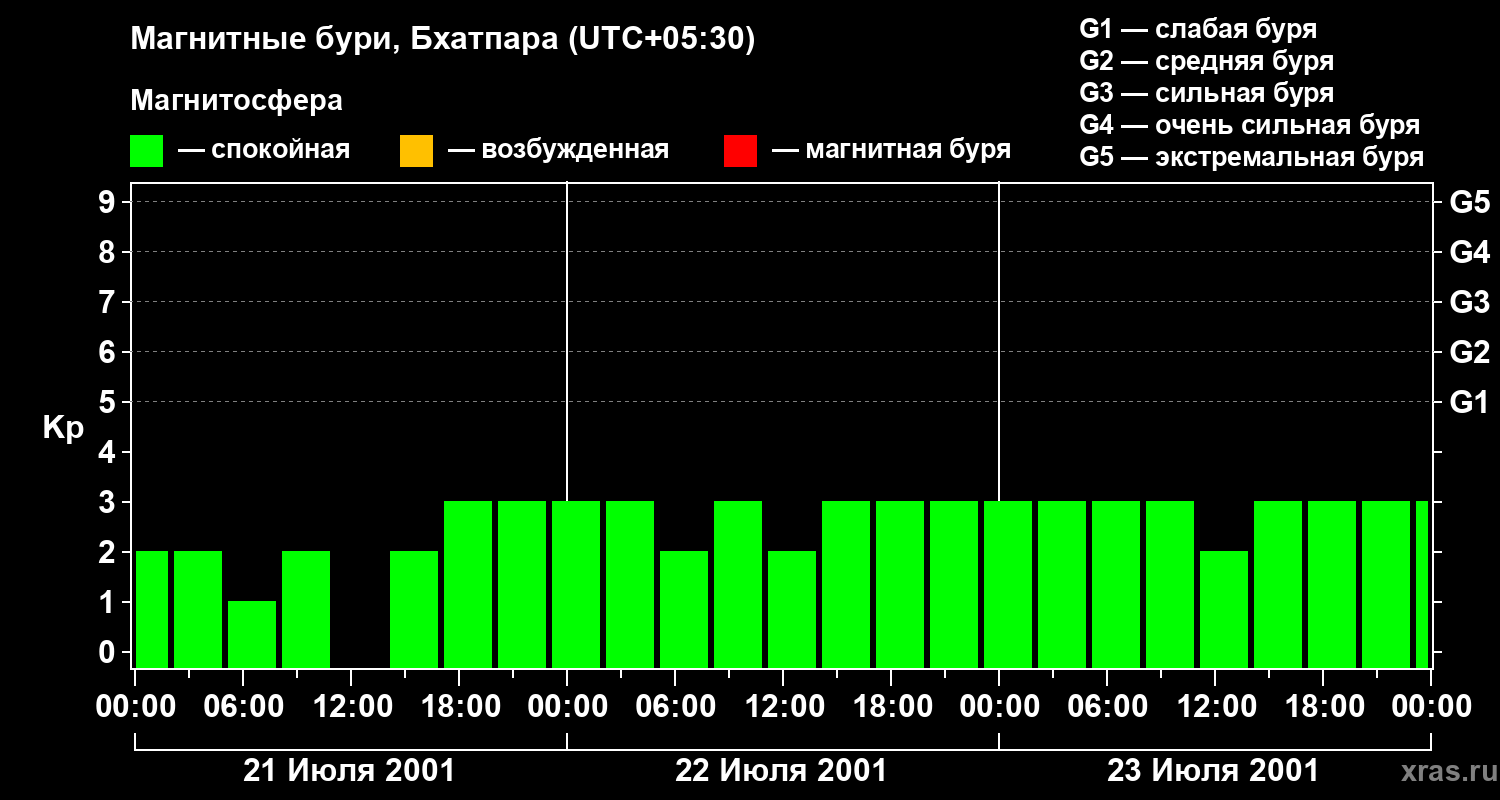Screen dimensions: 1500x800
Task: Click the first 06:00 time tick label
Action: 243,706
